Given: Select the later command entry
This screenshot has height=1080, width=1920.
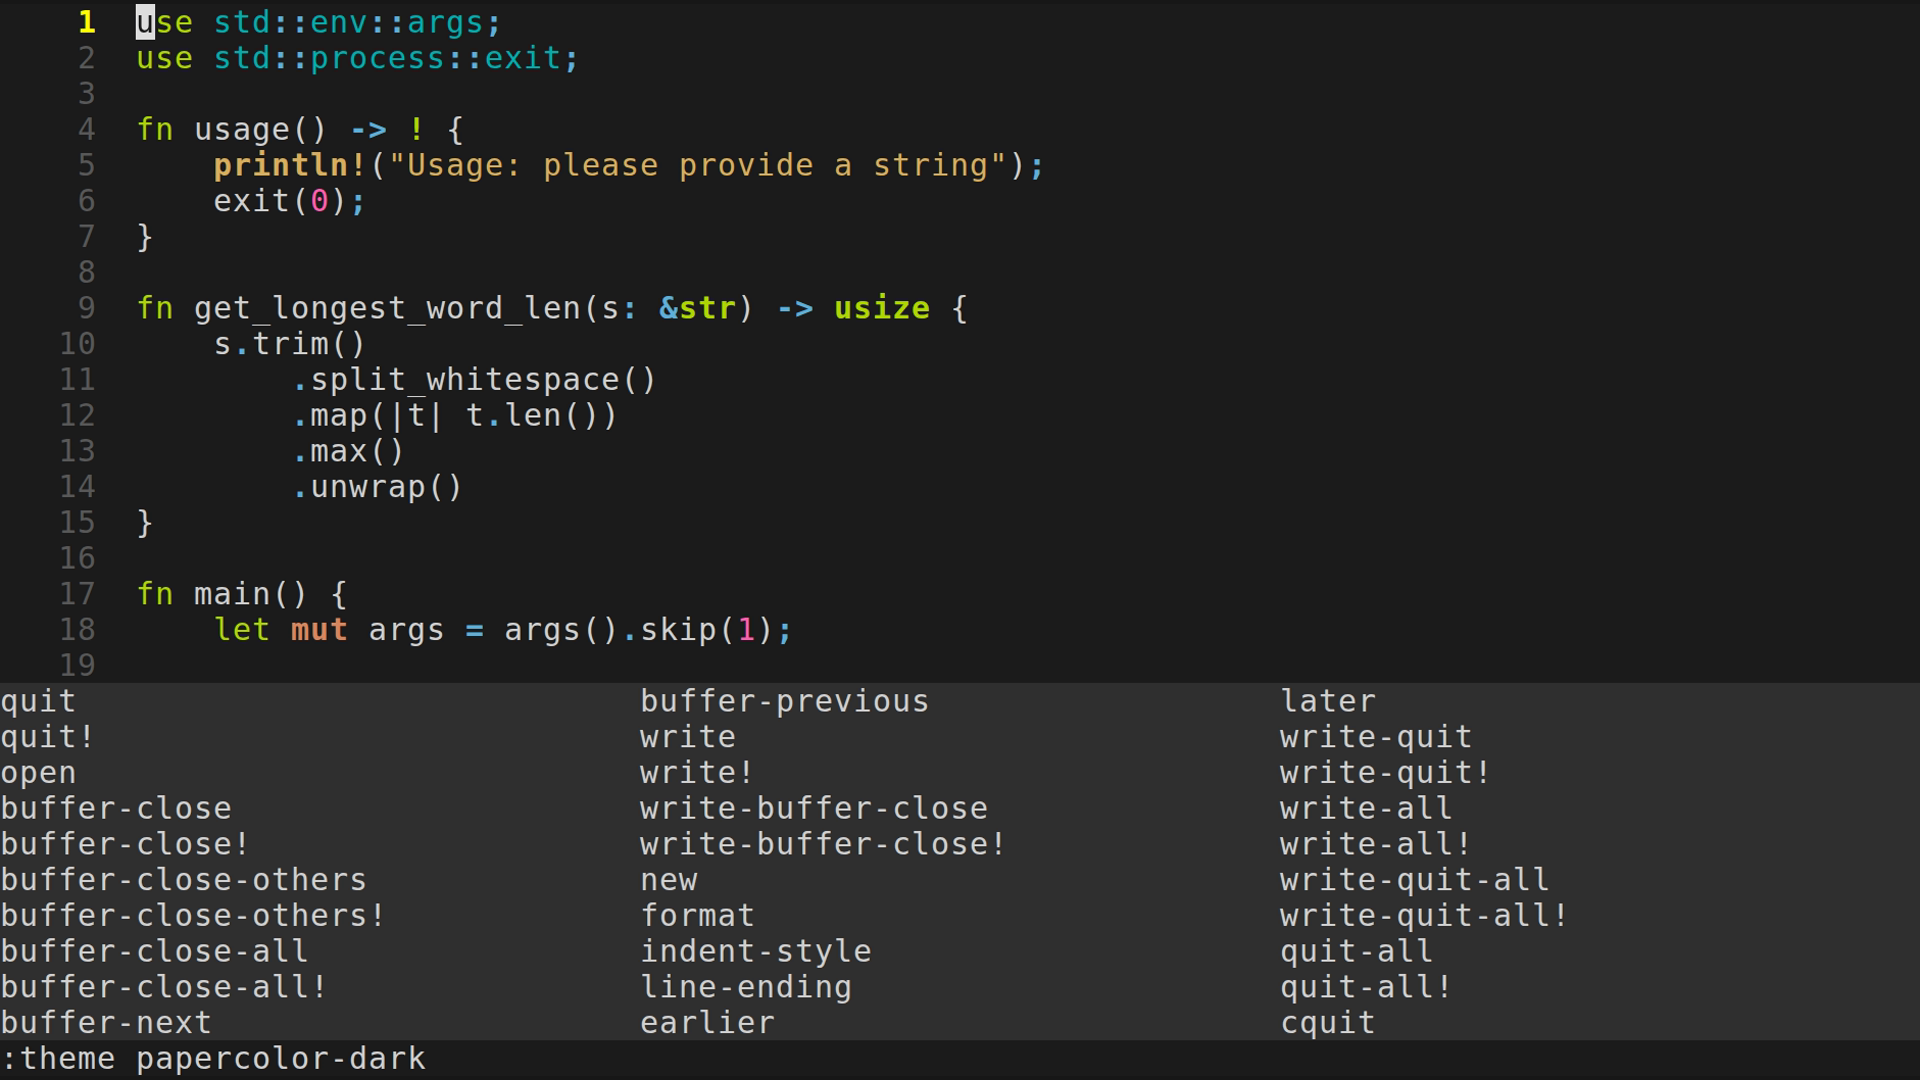Looking at the screenshot, I should [x=1328, y=701].
